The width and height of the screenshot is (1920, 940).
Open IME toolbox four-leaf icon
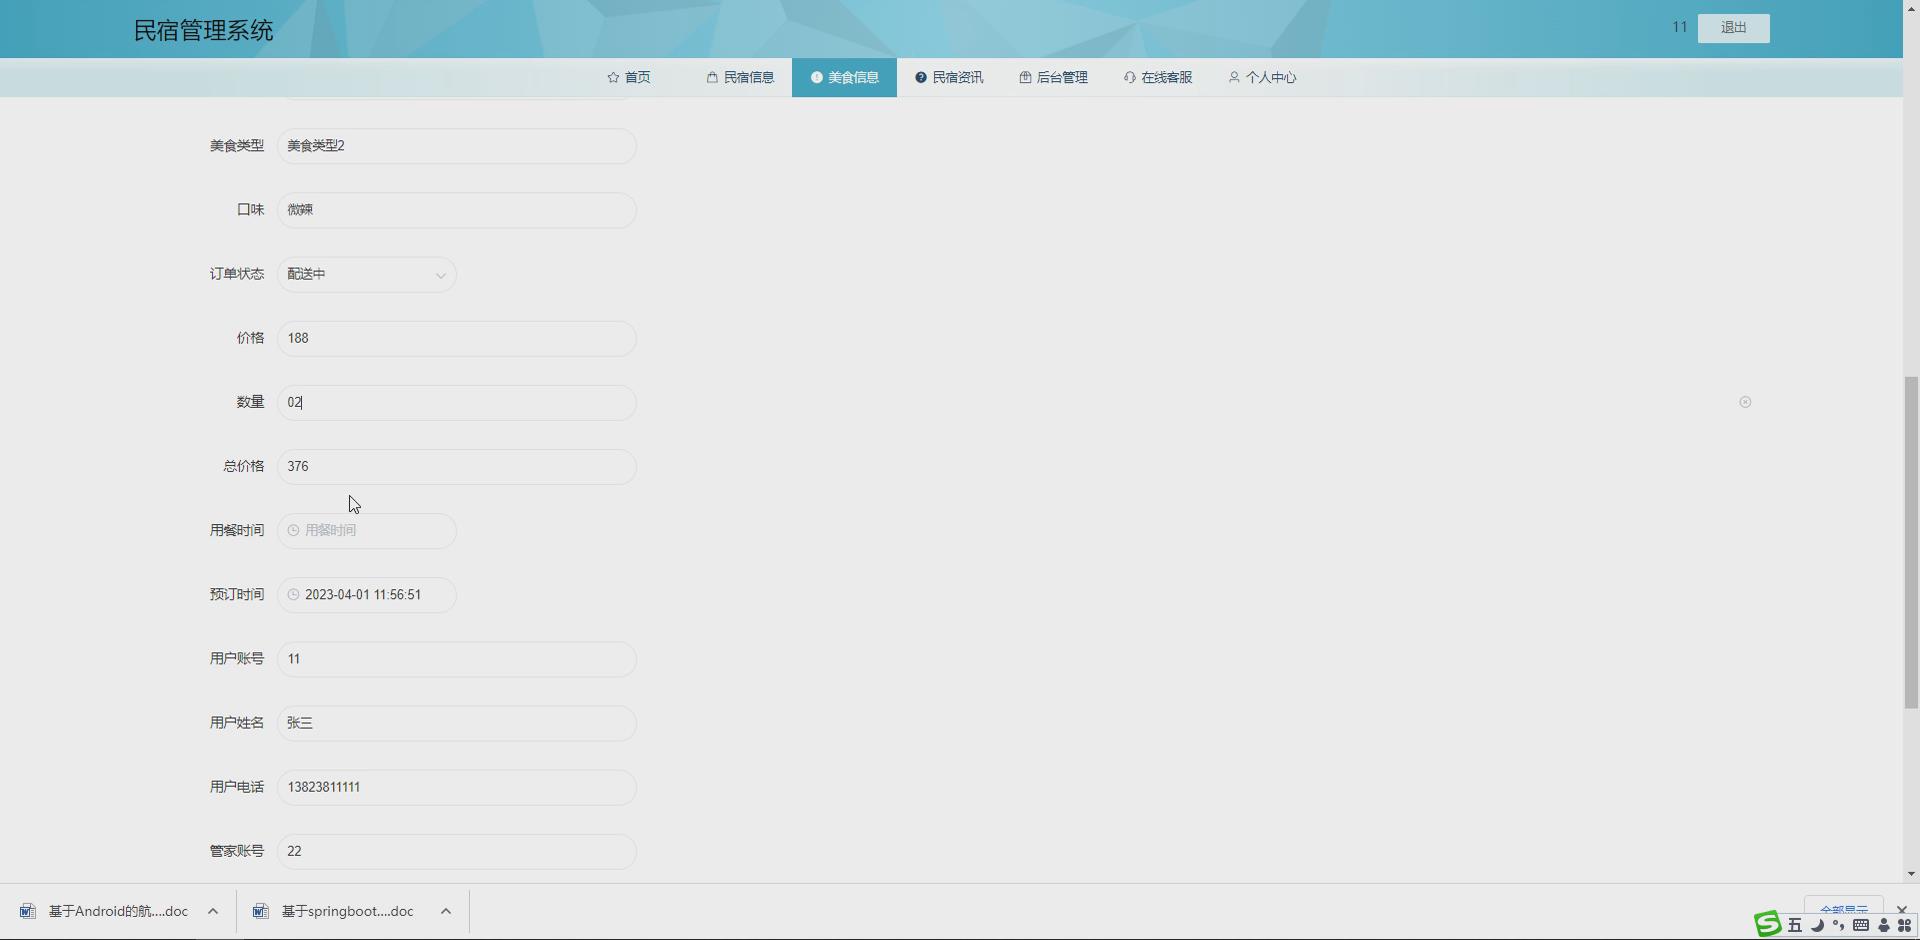click(1905, 925)
